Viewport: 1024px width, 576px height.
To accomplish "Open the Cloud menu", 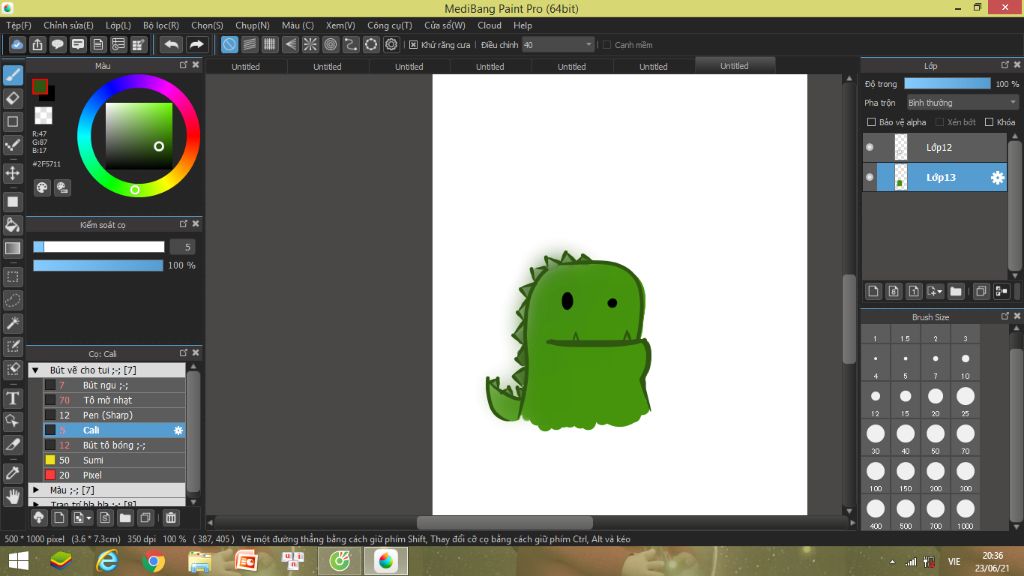I will coord(489,25).
